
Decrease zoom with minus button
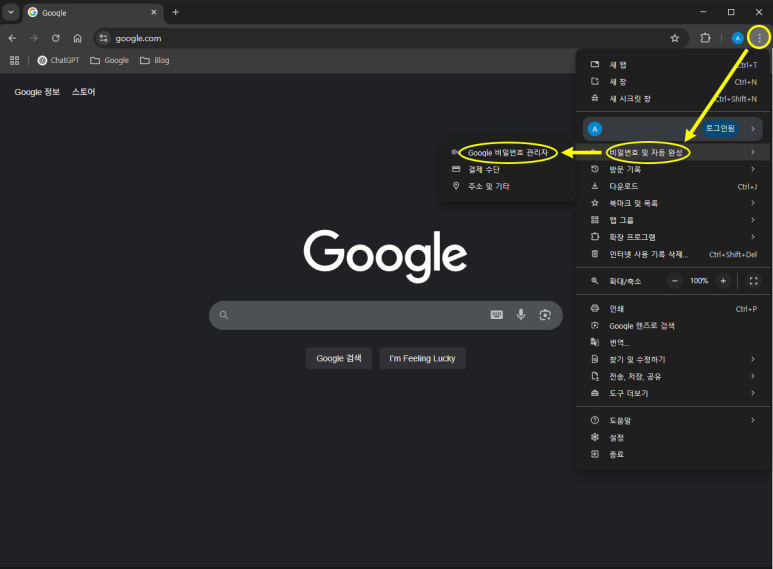[674, 281]
